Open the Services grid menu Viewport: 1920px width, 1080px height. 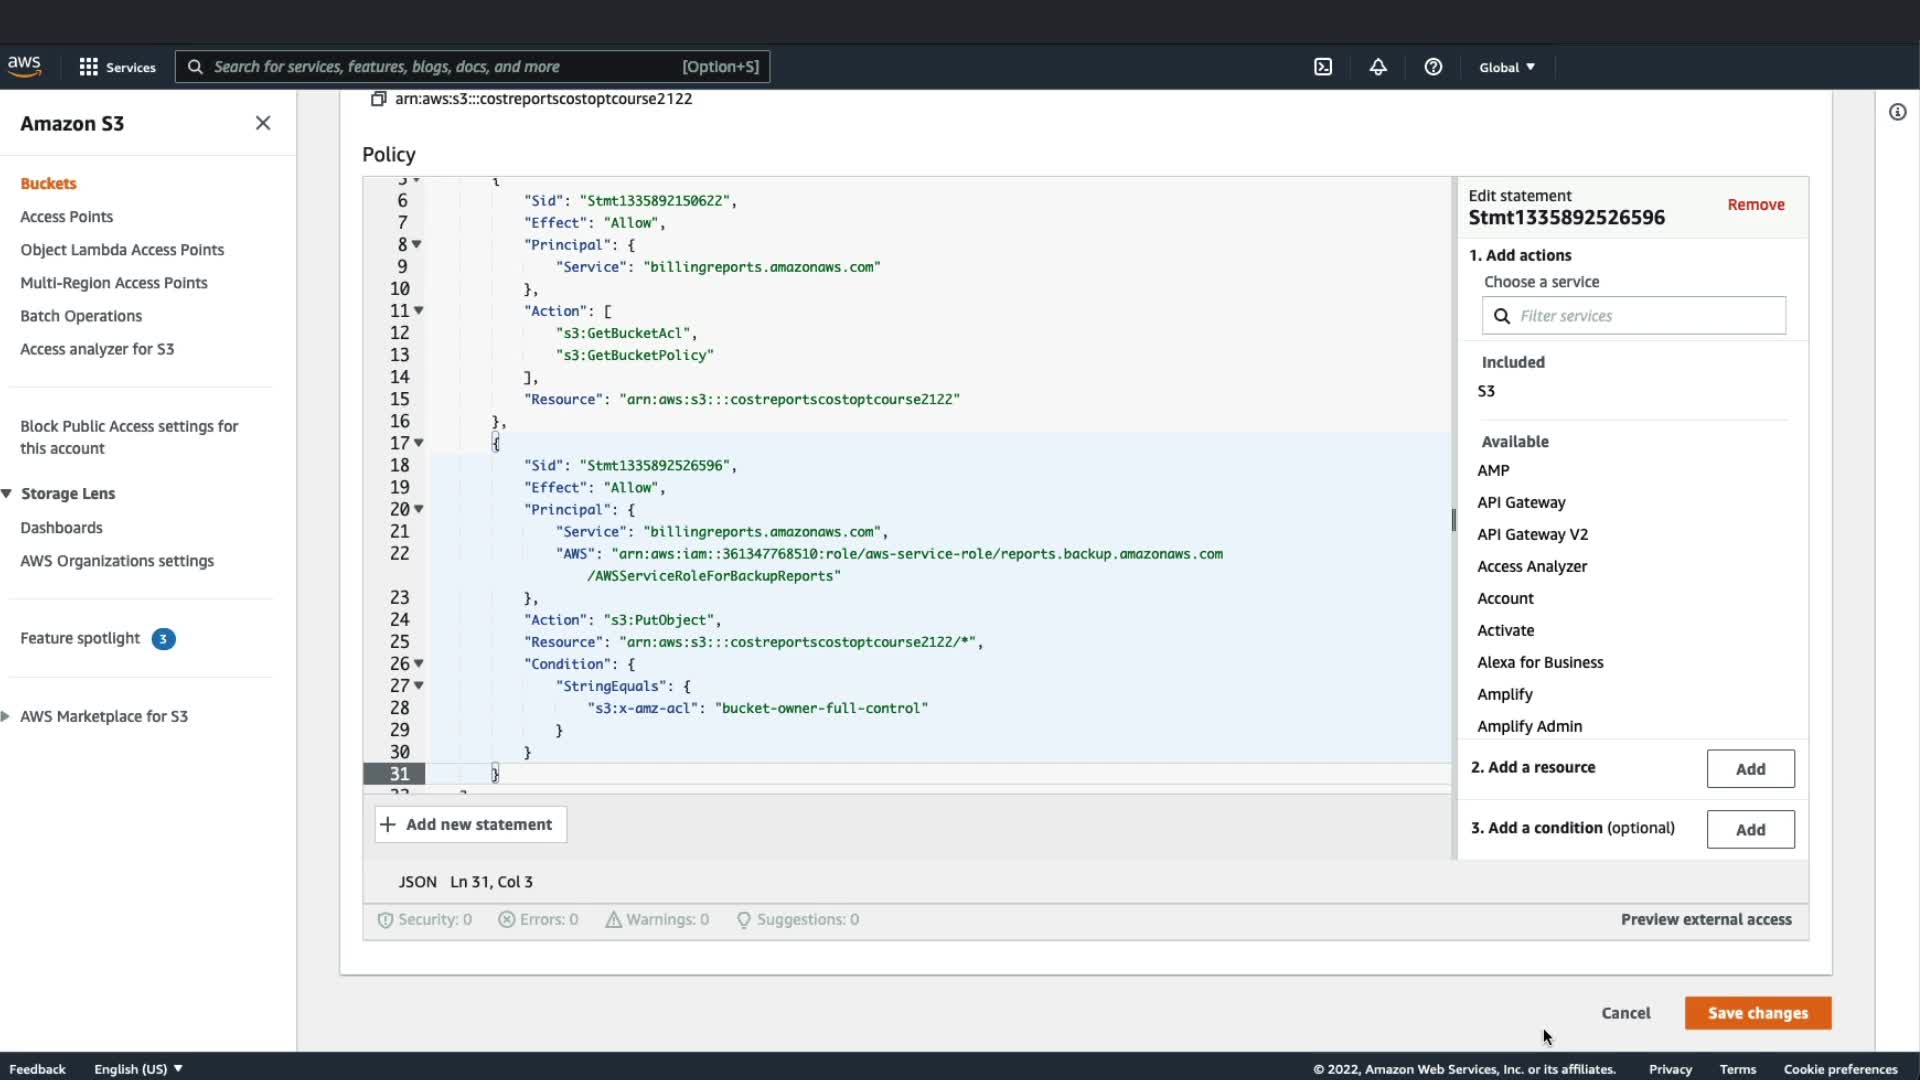click(x=117, y=67)
